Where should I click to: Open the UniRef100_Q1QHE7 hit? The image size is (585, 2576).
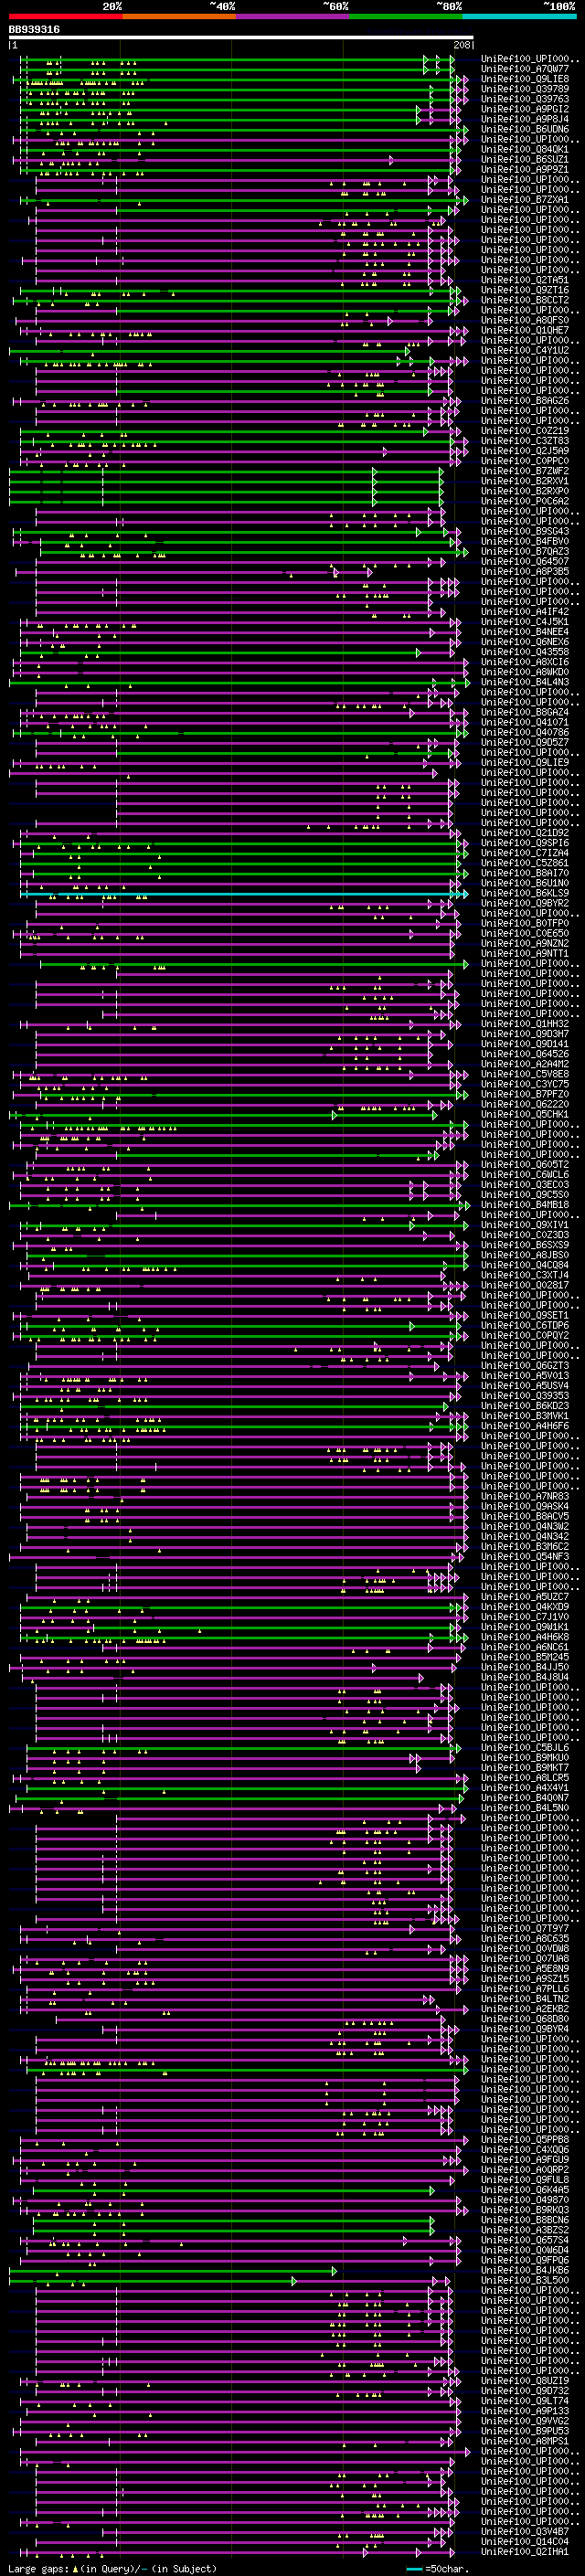(x=525, y=331)
